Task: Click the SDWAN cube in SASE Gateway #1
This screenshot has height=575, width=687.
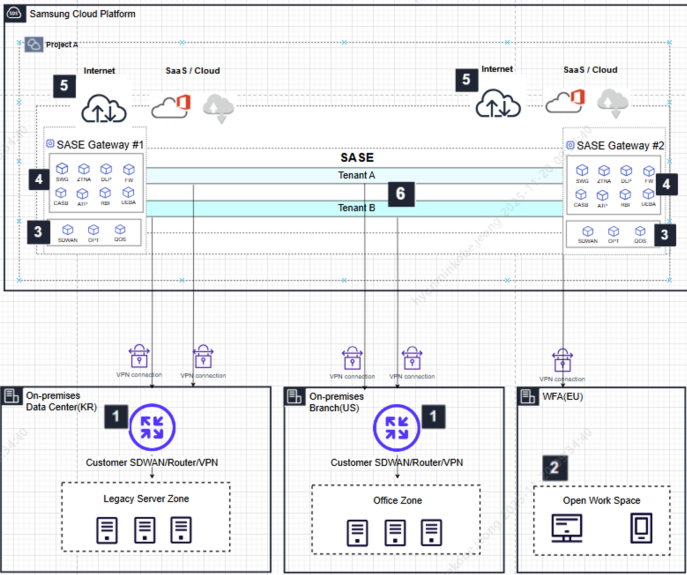Action: tap(67, 230)
